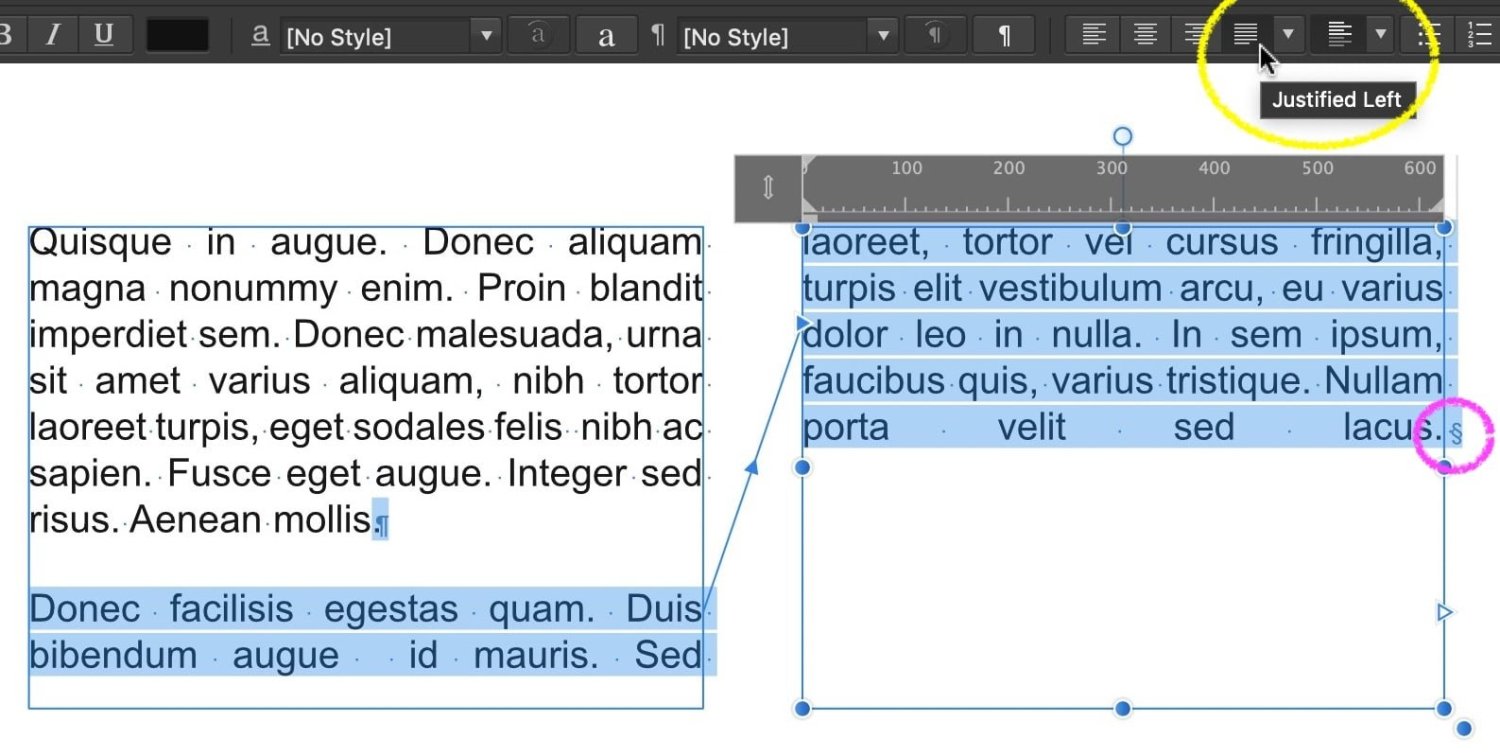Viewport: 1500px width, 756px height.
Task: Click the Justified Left tooltip label
Action: 1338,99
